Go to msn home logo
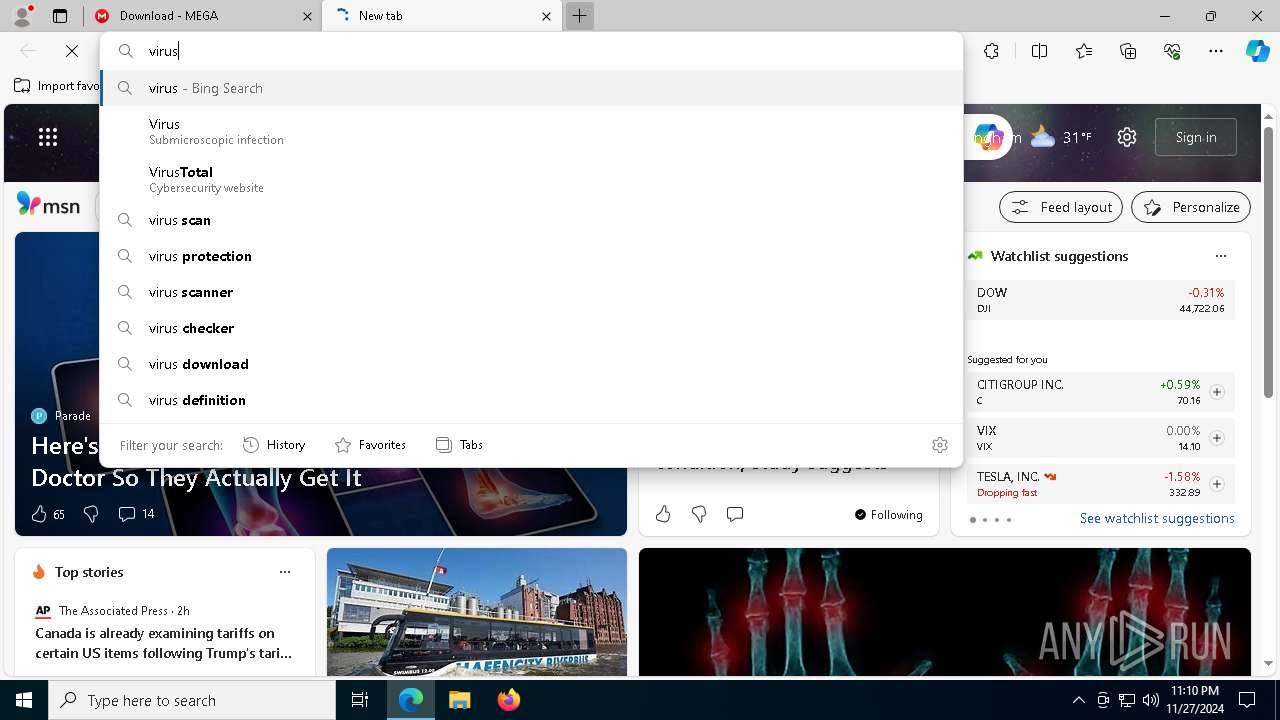1280x720 pixels. pyautogui.click(x=48, y=206)
